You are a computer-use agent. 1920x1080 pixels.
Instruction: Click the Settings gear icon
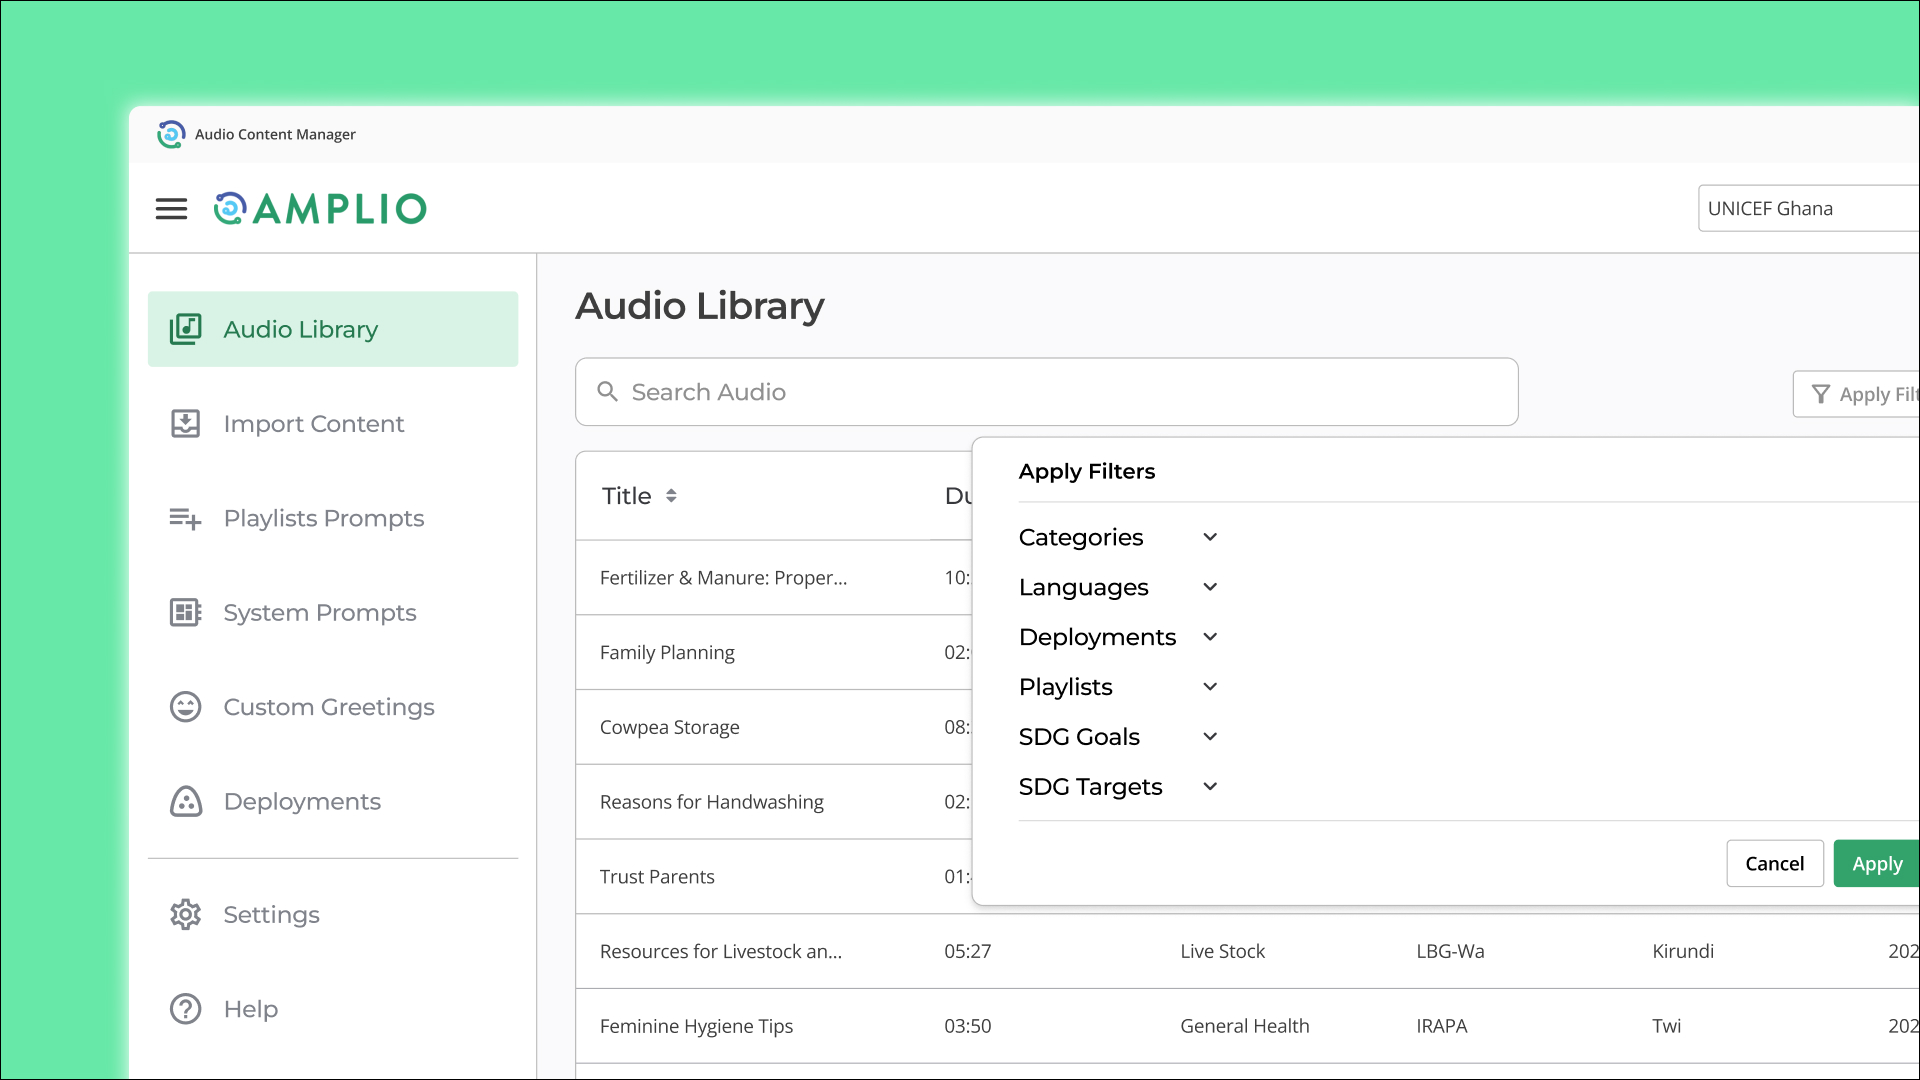[185, 914]
